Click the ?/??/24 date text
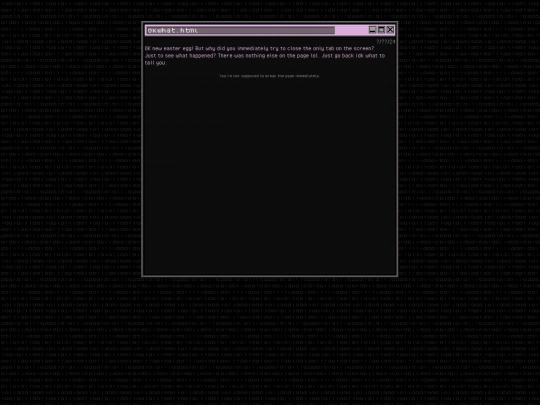The height and width of the screenshot is (405, 540). coord(386,41)
